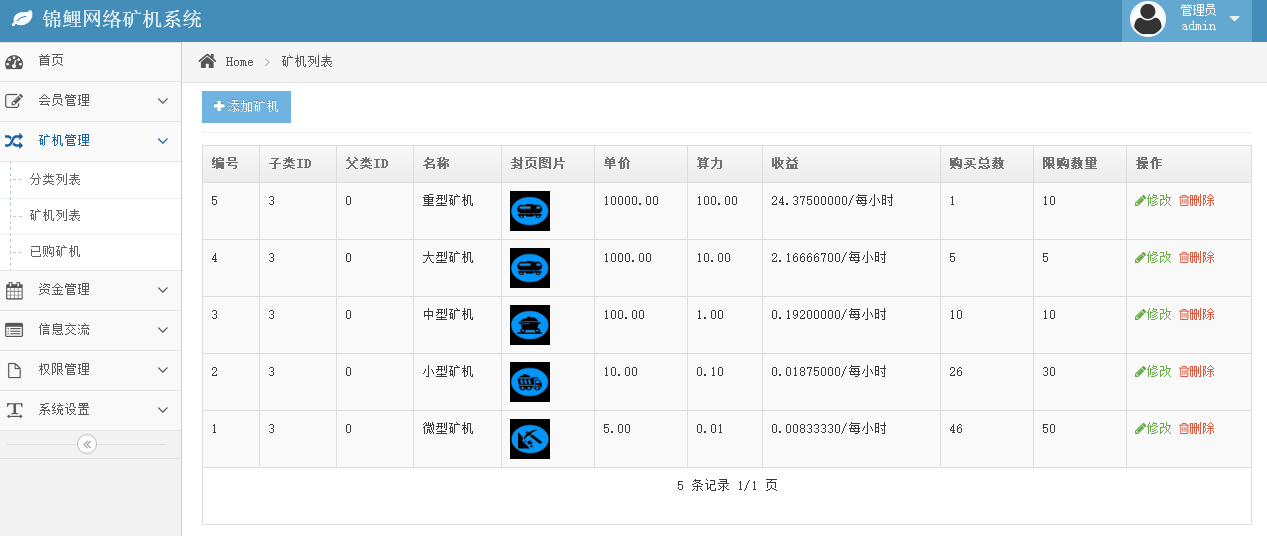Open 分类列表 in the sidebar
Image resolution: width=1267 pixels, height=536 pixels.
point(55,180)
